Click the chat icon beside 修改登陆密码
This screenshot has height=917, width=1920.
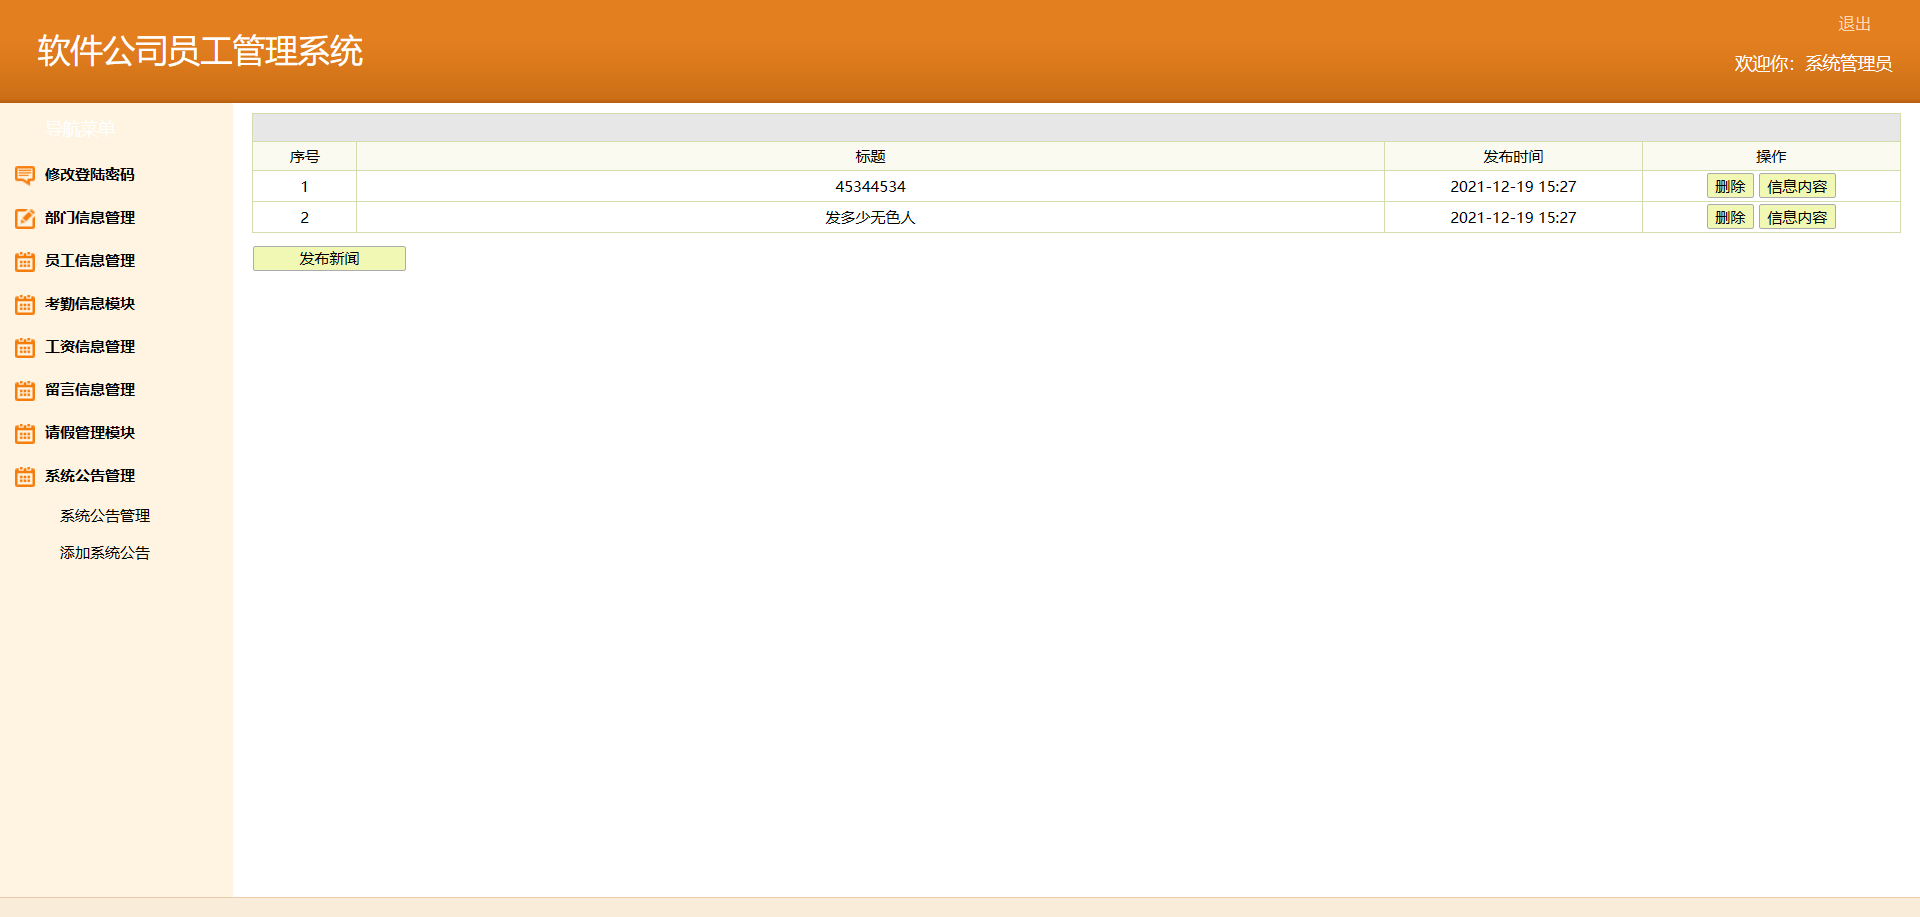pos(25,175)
